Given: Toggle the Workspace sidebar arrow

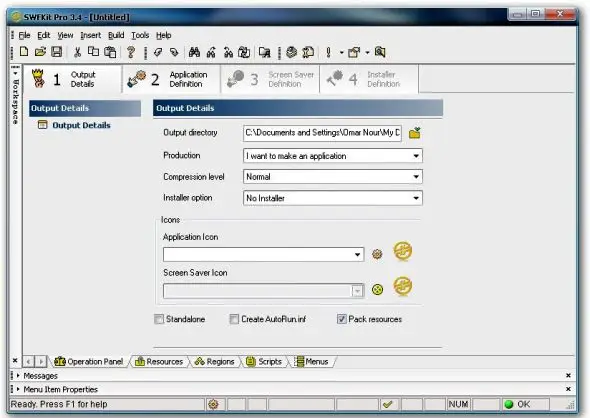Looking at the screenshot, I should [15, 73].
